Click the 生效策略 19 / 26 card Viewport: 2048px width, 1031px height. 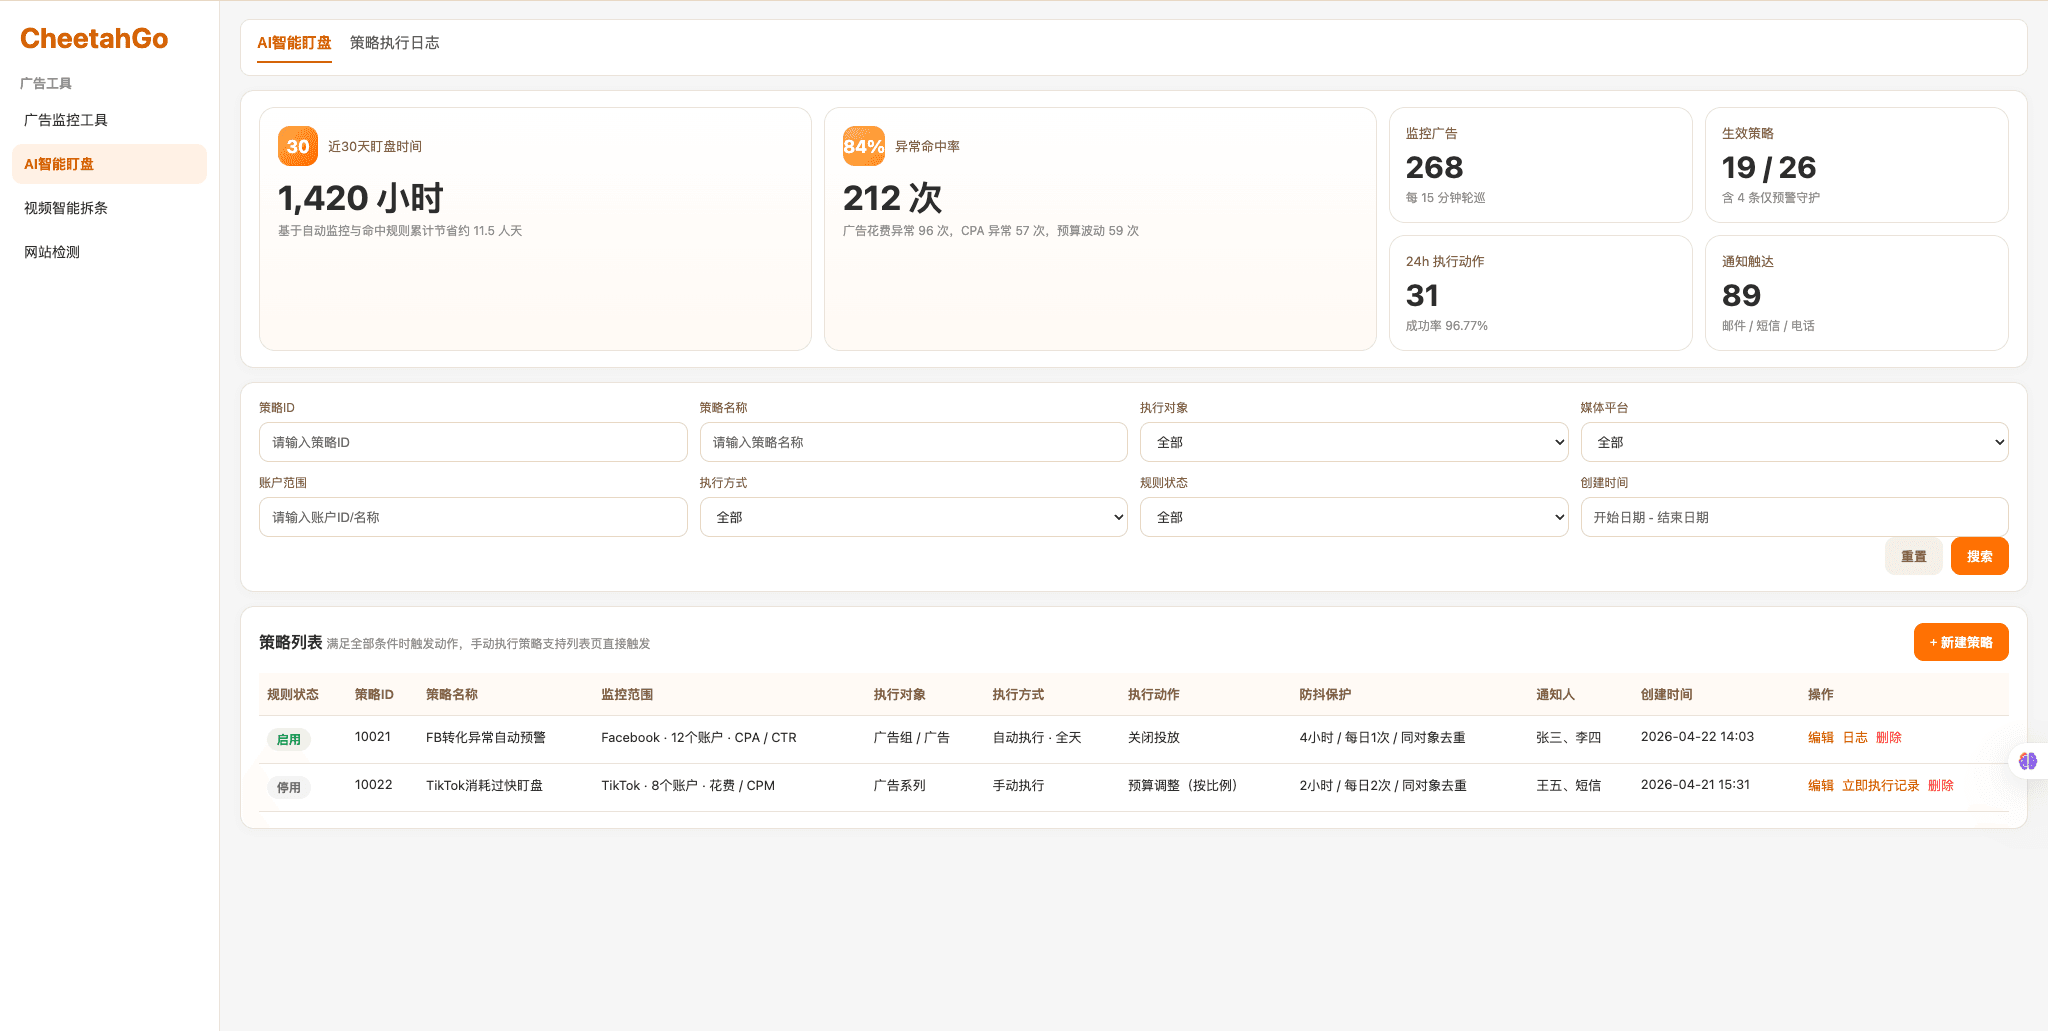(x=1857, y=165)
